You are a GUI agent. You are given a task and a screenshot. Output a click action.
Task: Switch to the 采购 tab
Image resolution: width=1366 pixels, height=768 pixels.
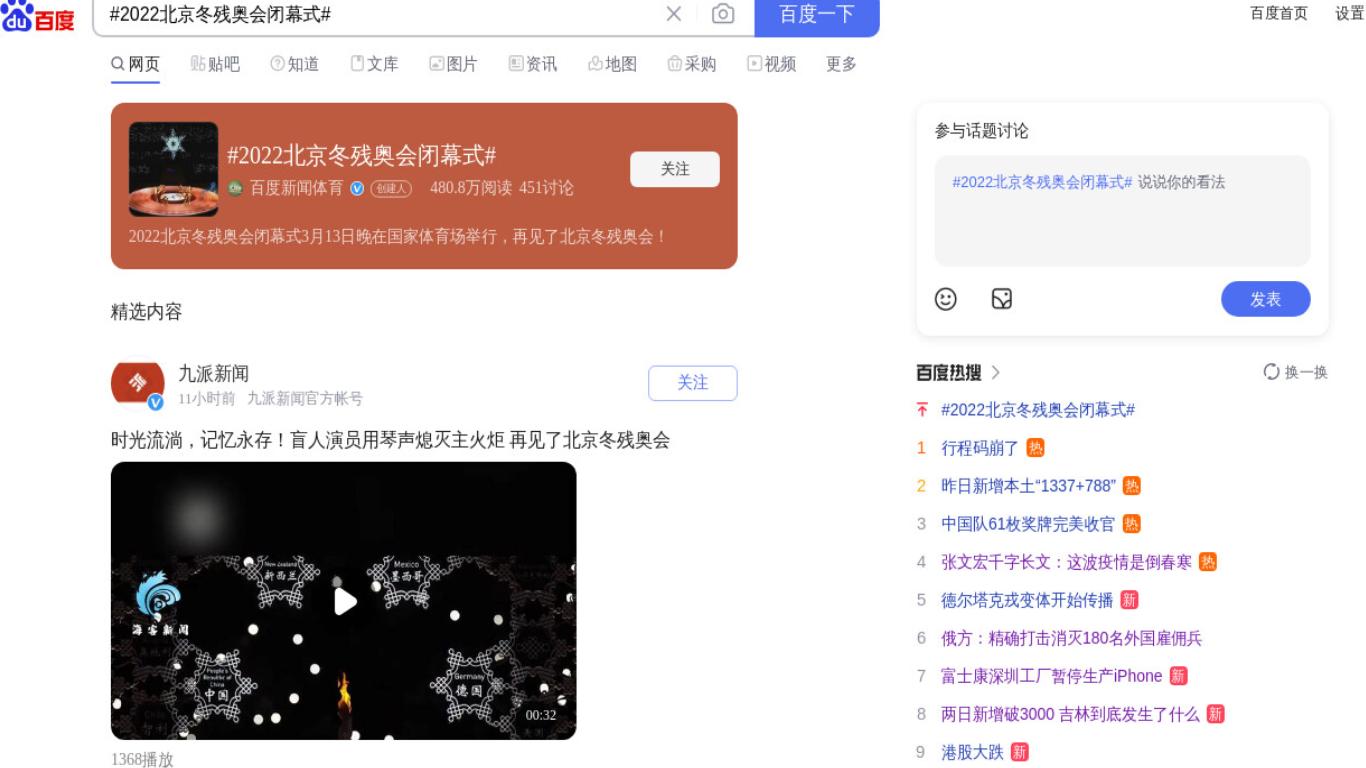pyautogui.click(x=692, y=64)
